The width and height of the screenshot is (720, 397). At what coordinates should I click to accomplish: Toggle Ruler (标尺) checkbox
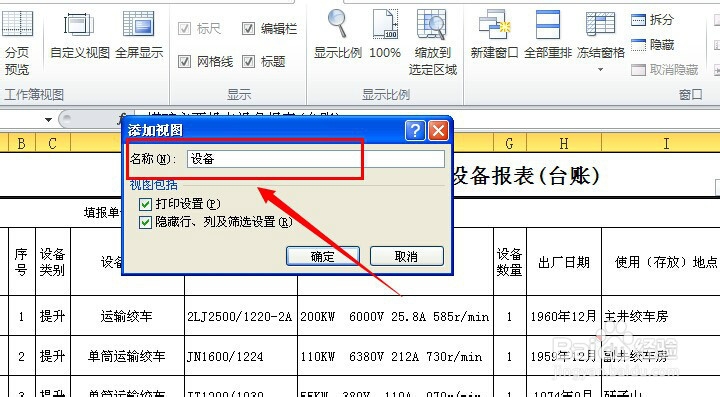[185, 29]
